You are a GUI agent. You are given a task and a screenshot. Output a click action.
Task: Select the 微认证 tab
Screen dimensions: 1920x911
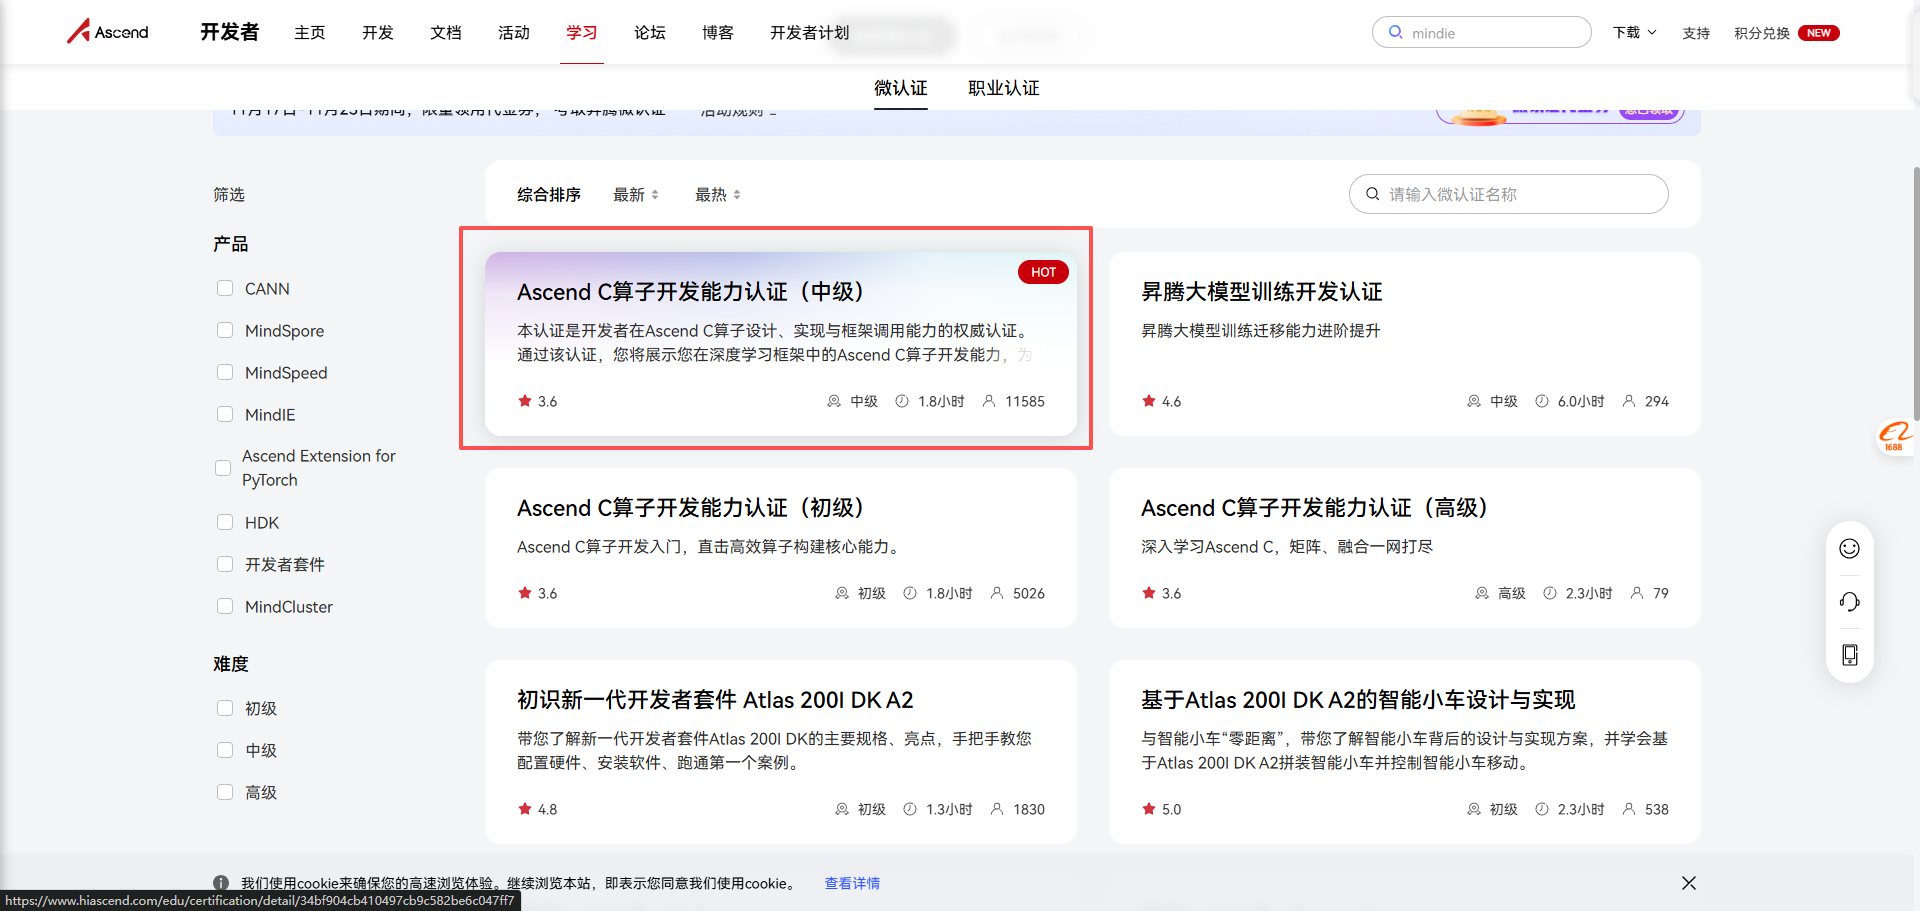click(901, 88)
